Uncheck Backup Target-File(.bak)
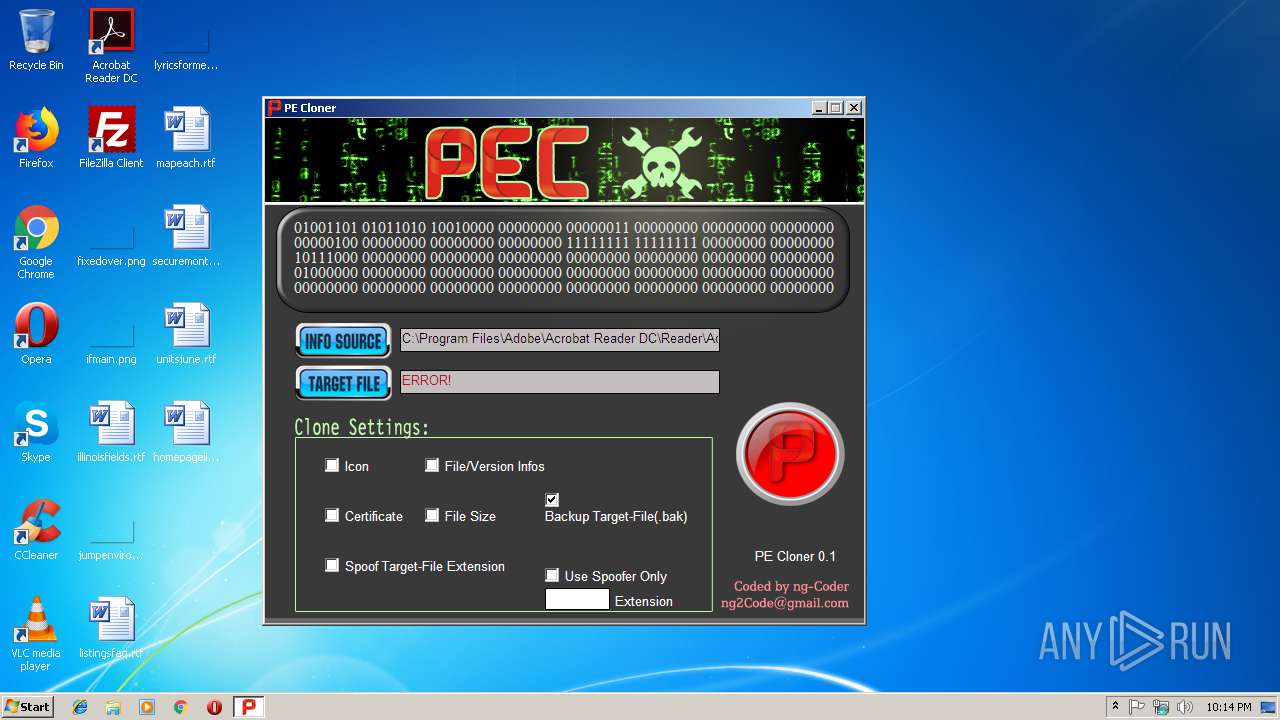 [552, 499]
